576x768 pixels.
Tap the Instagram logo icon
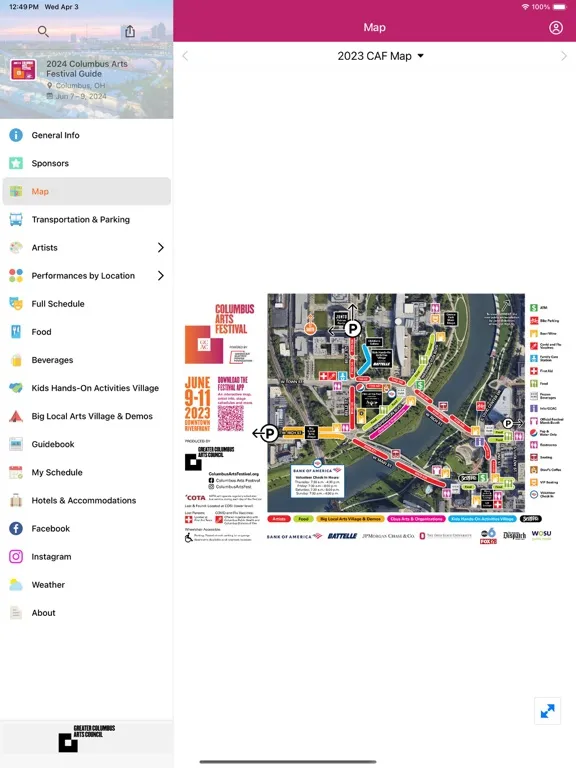coord(16,556)
